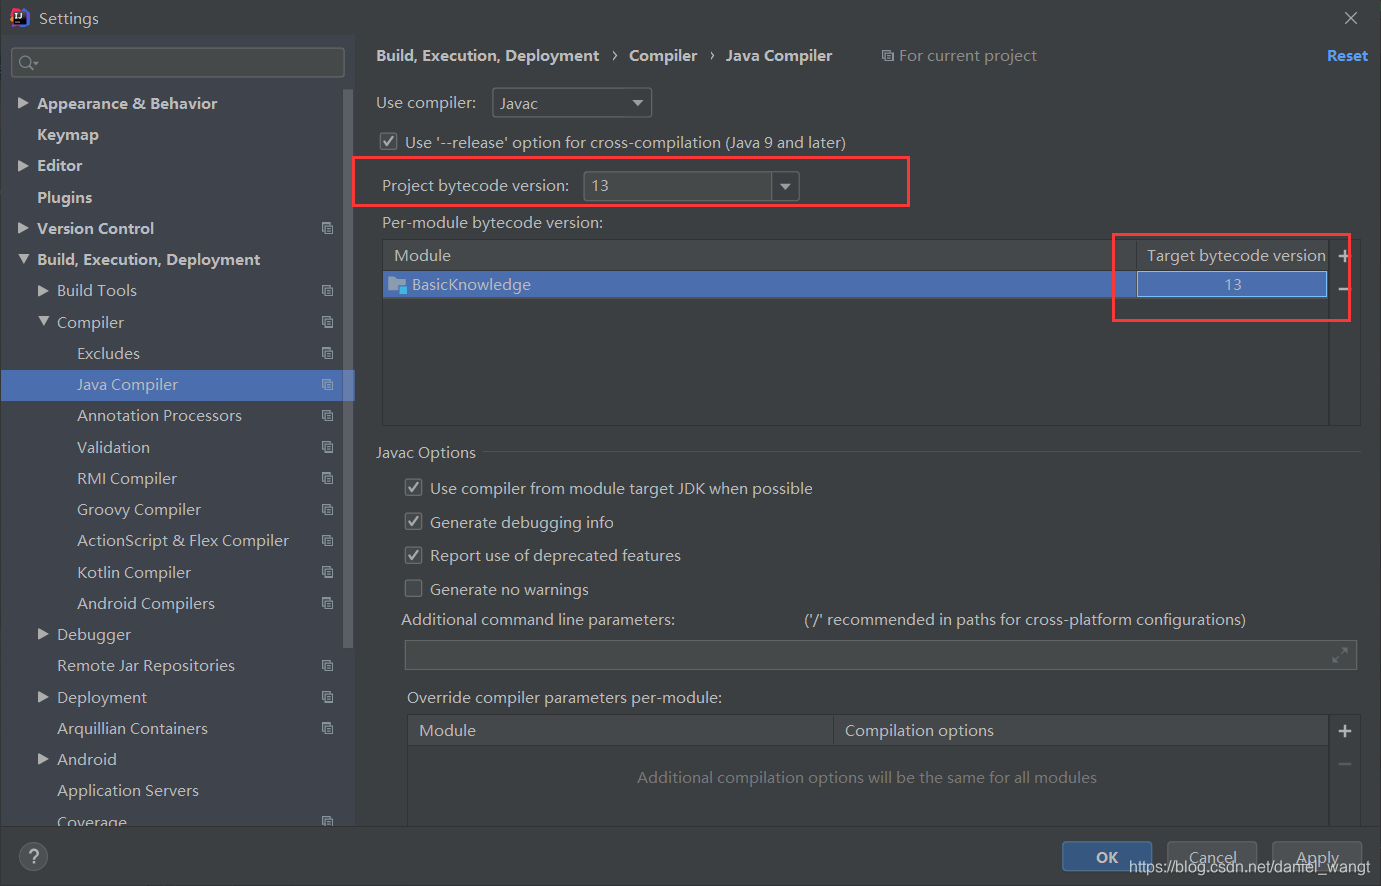Image resolution: width=1381 pixels, height=886 pixels.
Task: Click the target bytecode version cell 13
Action: click(x=1232, y=285)
